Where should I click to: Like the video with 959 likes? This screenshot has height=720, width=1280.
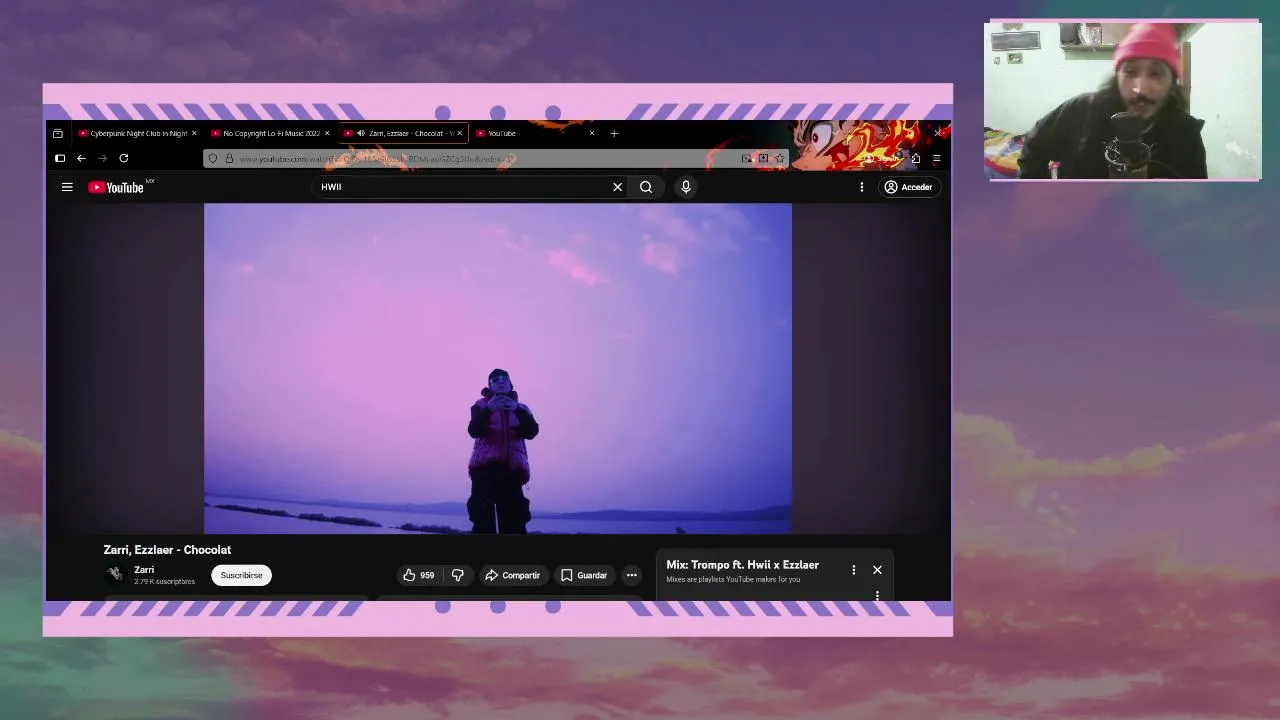click(x=418, y=575)
